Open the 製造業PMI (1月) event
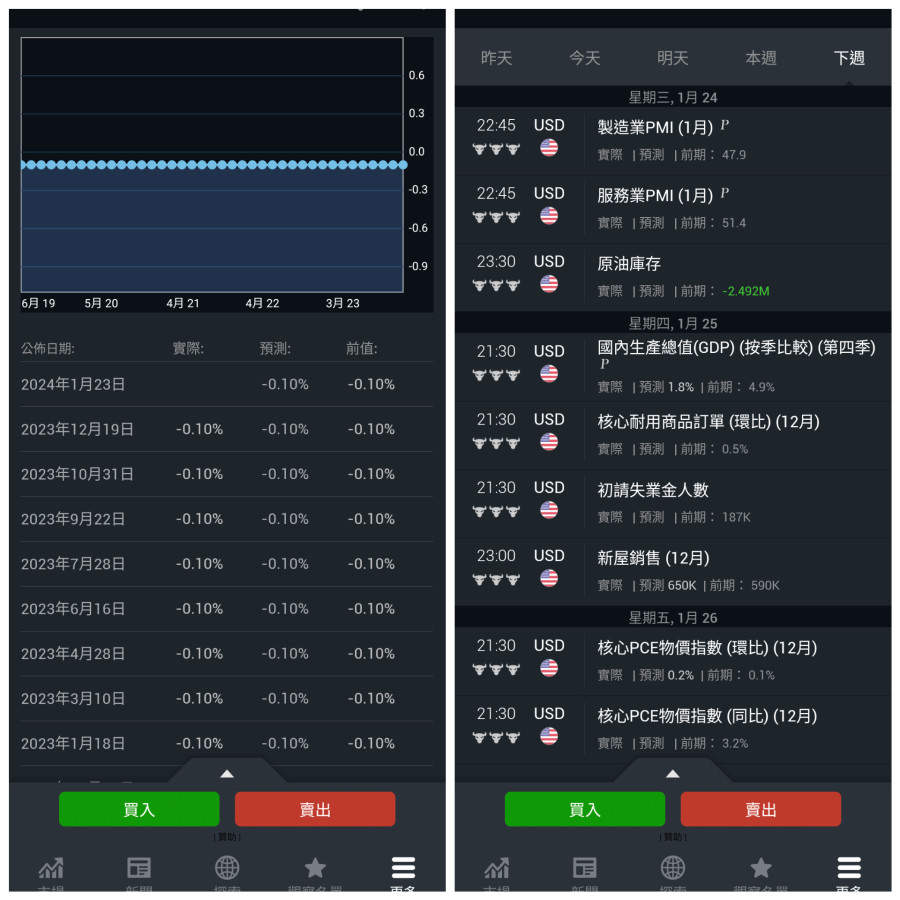This screenshot has height=900, width=900. point(655,128)
